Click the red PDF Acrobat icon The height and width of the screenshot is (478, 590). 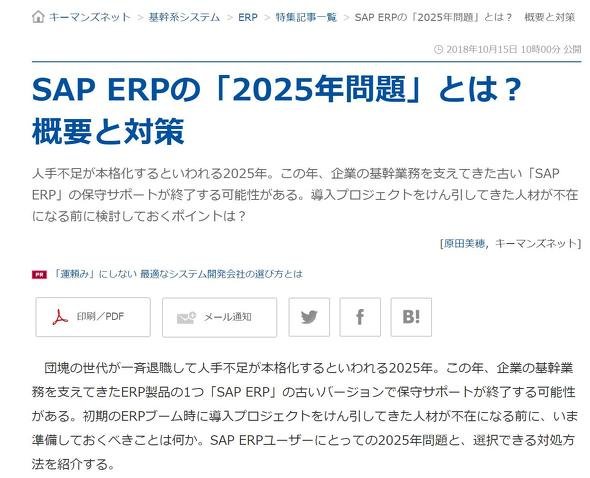pos(60,317)
